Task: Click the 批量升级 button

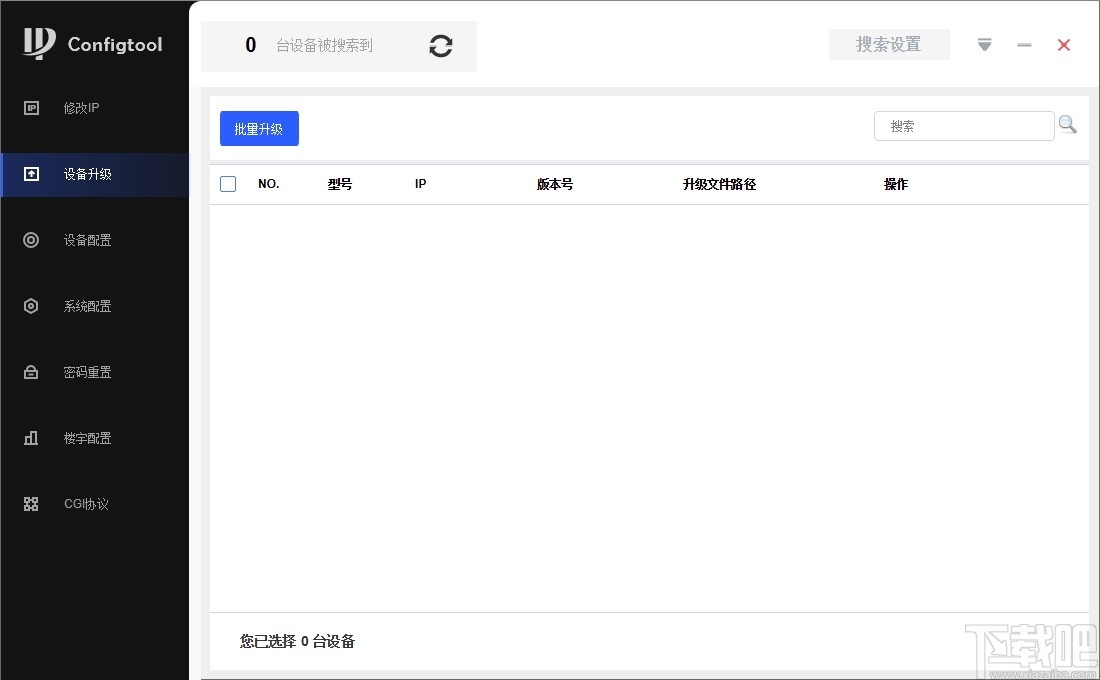Action: (259, 129)
